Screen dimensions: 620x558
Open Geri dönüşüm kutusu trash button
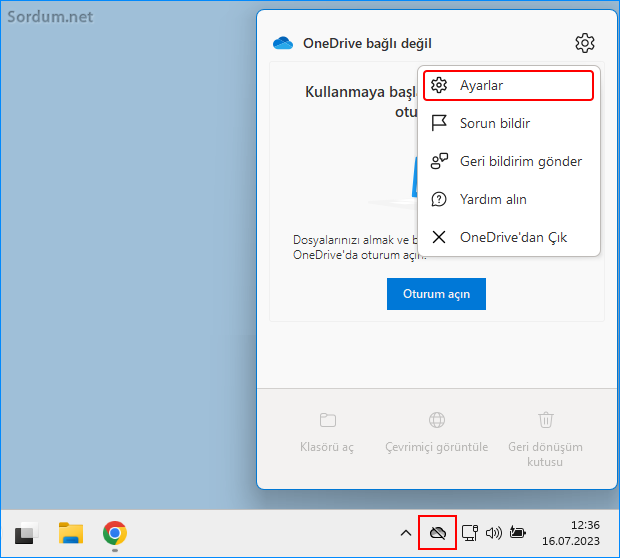[545, 440]
